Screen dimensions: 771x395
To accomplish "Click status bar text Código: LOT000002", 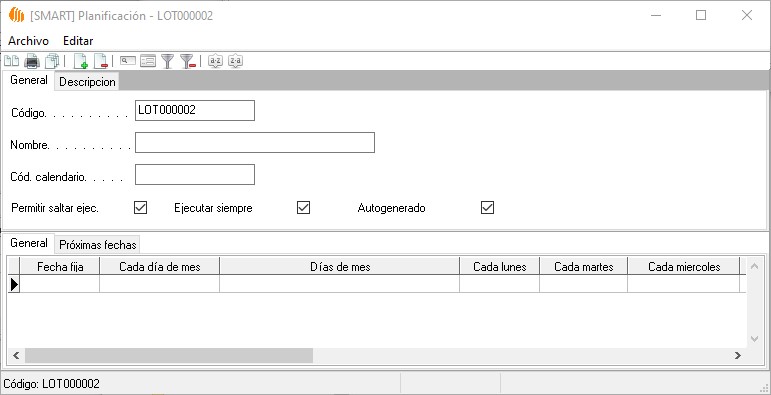I will (x=52, y=384).
